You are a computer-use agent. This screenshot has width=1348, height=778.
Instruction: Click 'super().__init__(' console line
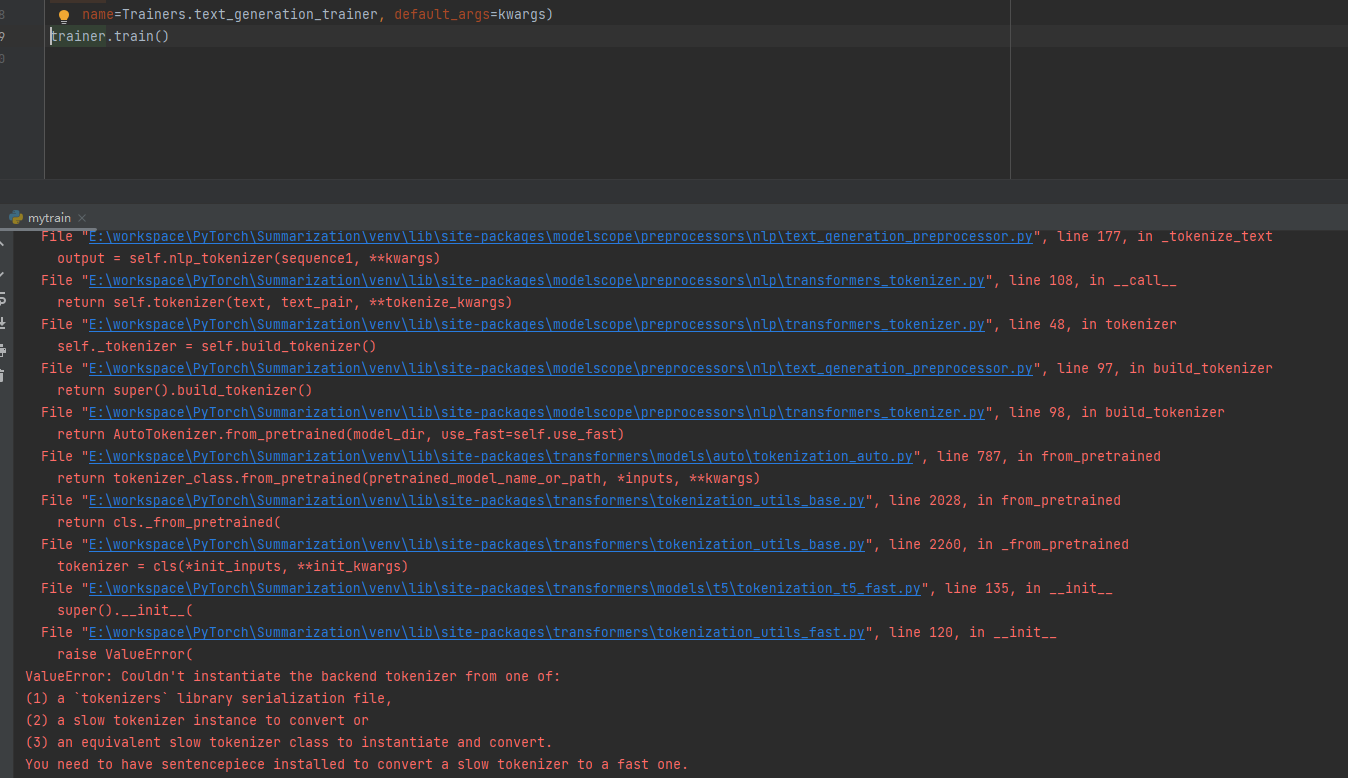[x=125, y=611]
